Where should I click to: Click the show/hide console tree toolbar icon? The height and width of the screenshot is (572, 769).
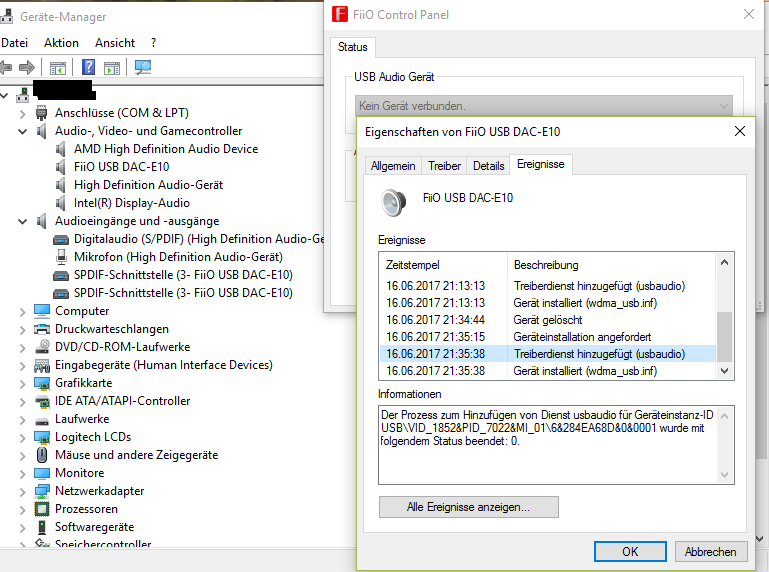coord(57,68)
